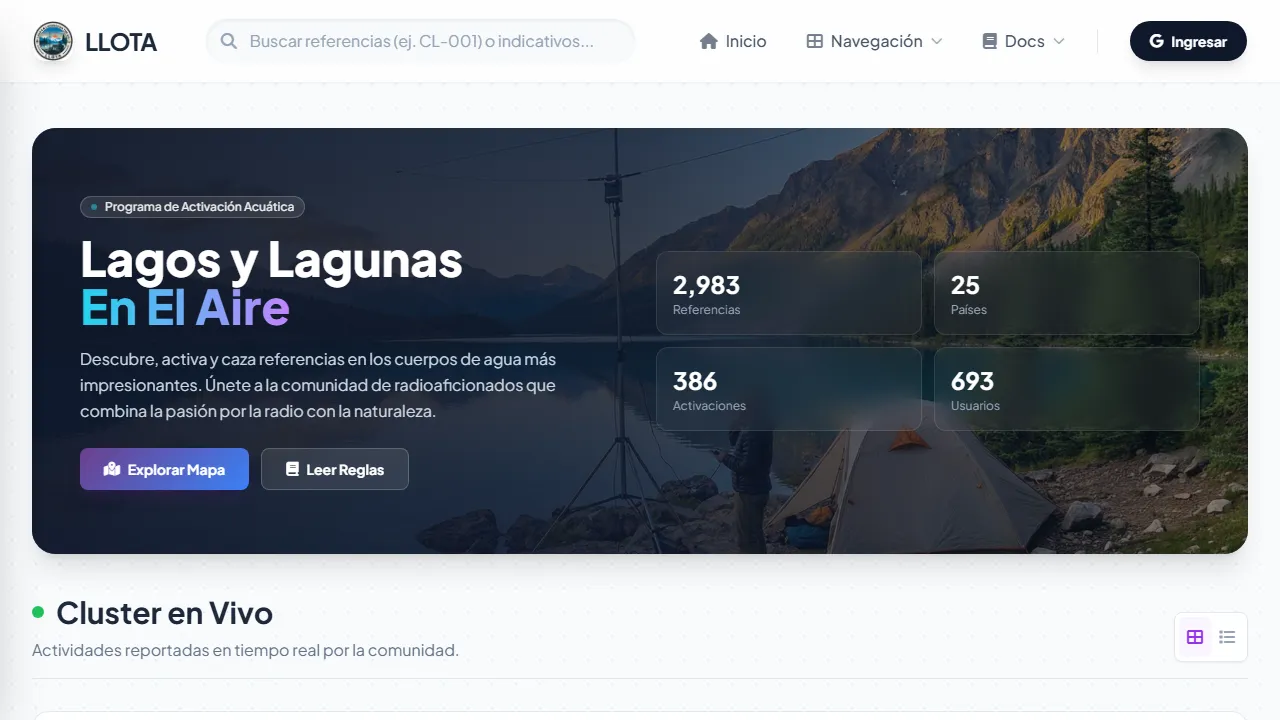This screenshot has width=1280, height=720.
Task: Click the LLOTA brand name text
Action: (121, 42)
